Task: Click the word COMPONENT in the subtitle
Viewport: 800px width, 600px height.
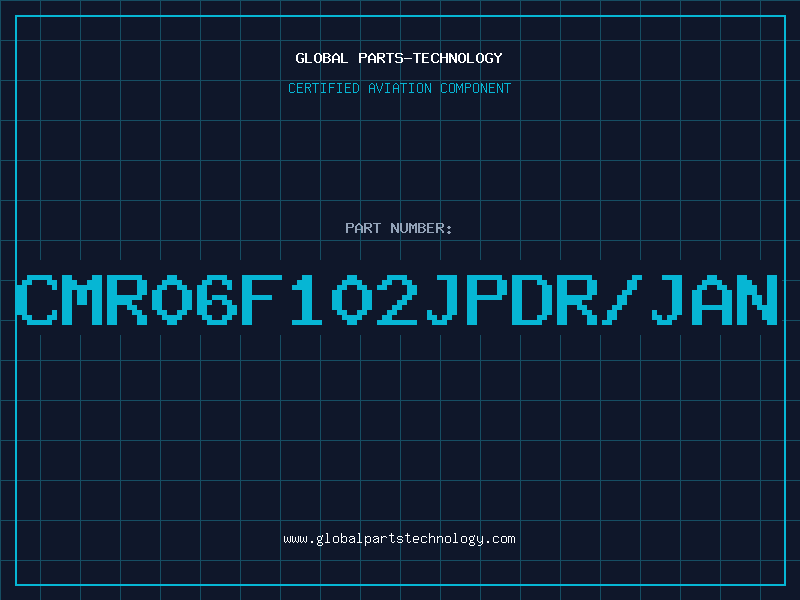Action: click(x=476, y=88)
